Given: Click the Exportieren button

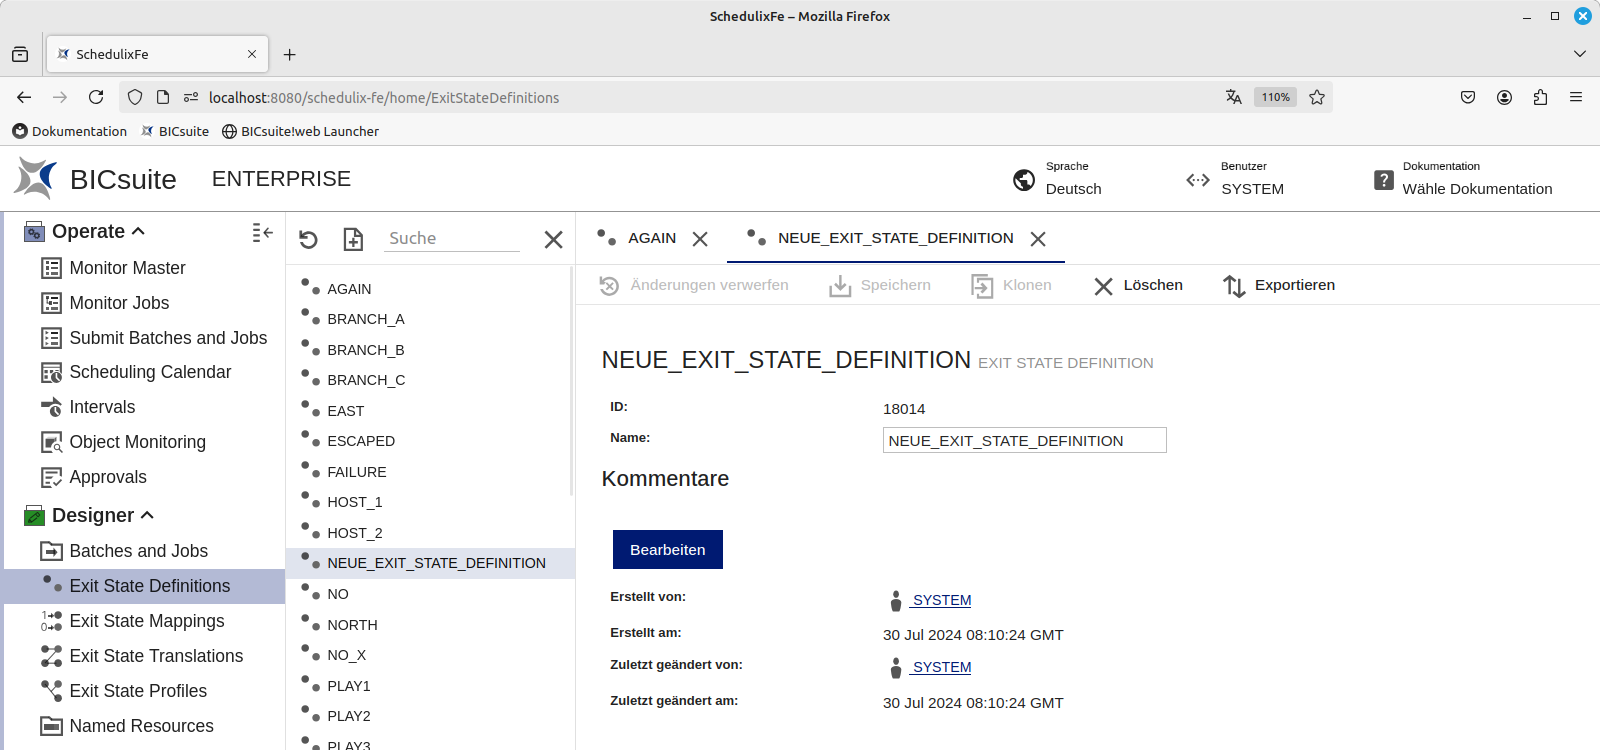Looking at the screenshot, I should click(1279, 285).
